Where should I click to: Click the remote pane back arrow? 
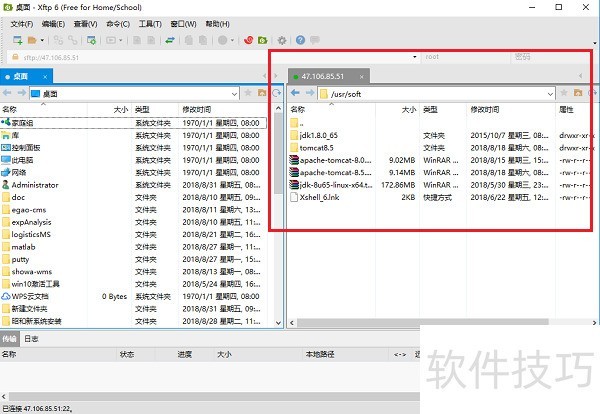click(x=295, y=93)
